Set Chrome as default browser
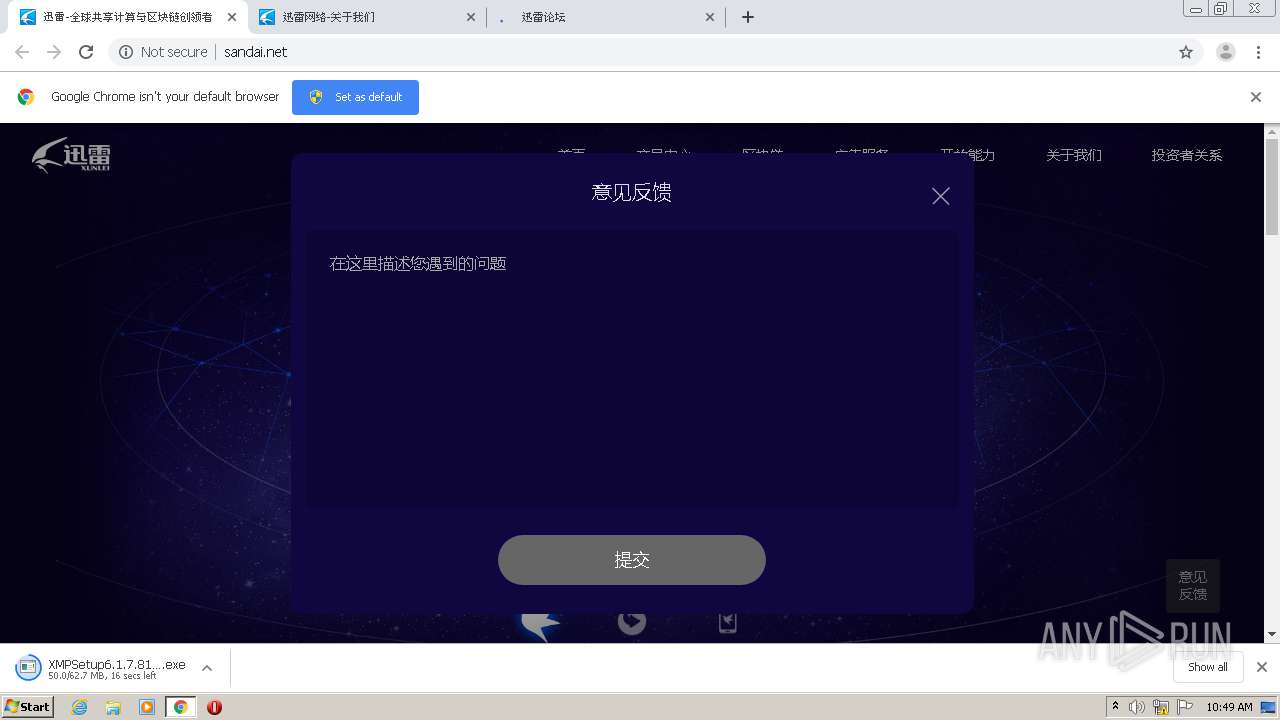1280x720 pixels. pyautogui.click(x=355, y=97)
